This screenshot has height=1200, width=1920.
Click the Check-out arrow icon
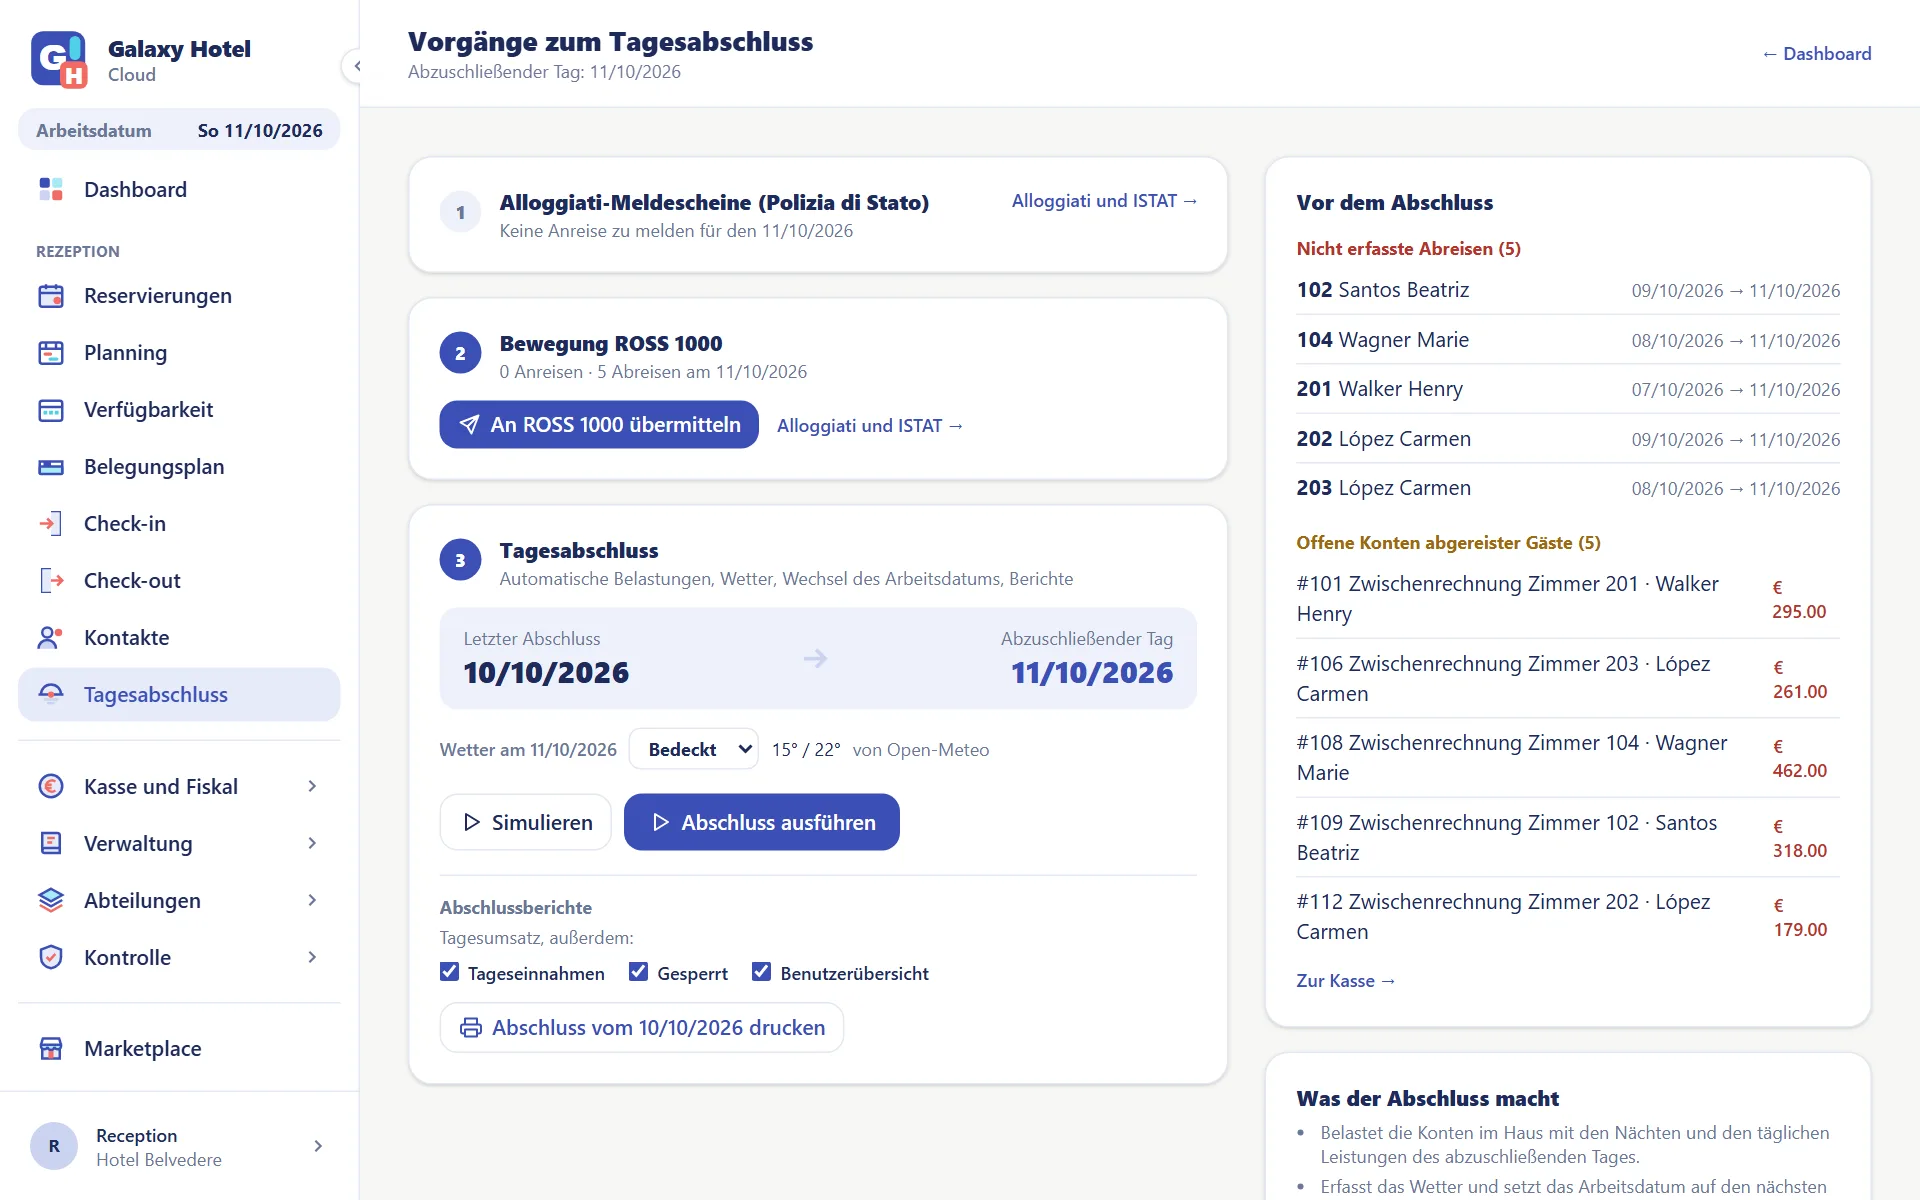tap(51, 581)
